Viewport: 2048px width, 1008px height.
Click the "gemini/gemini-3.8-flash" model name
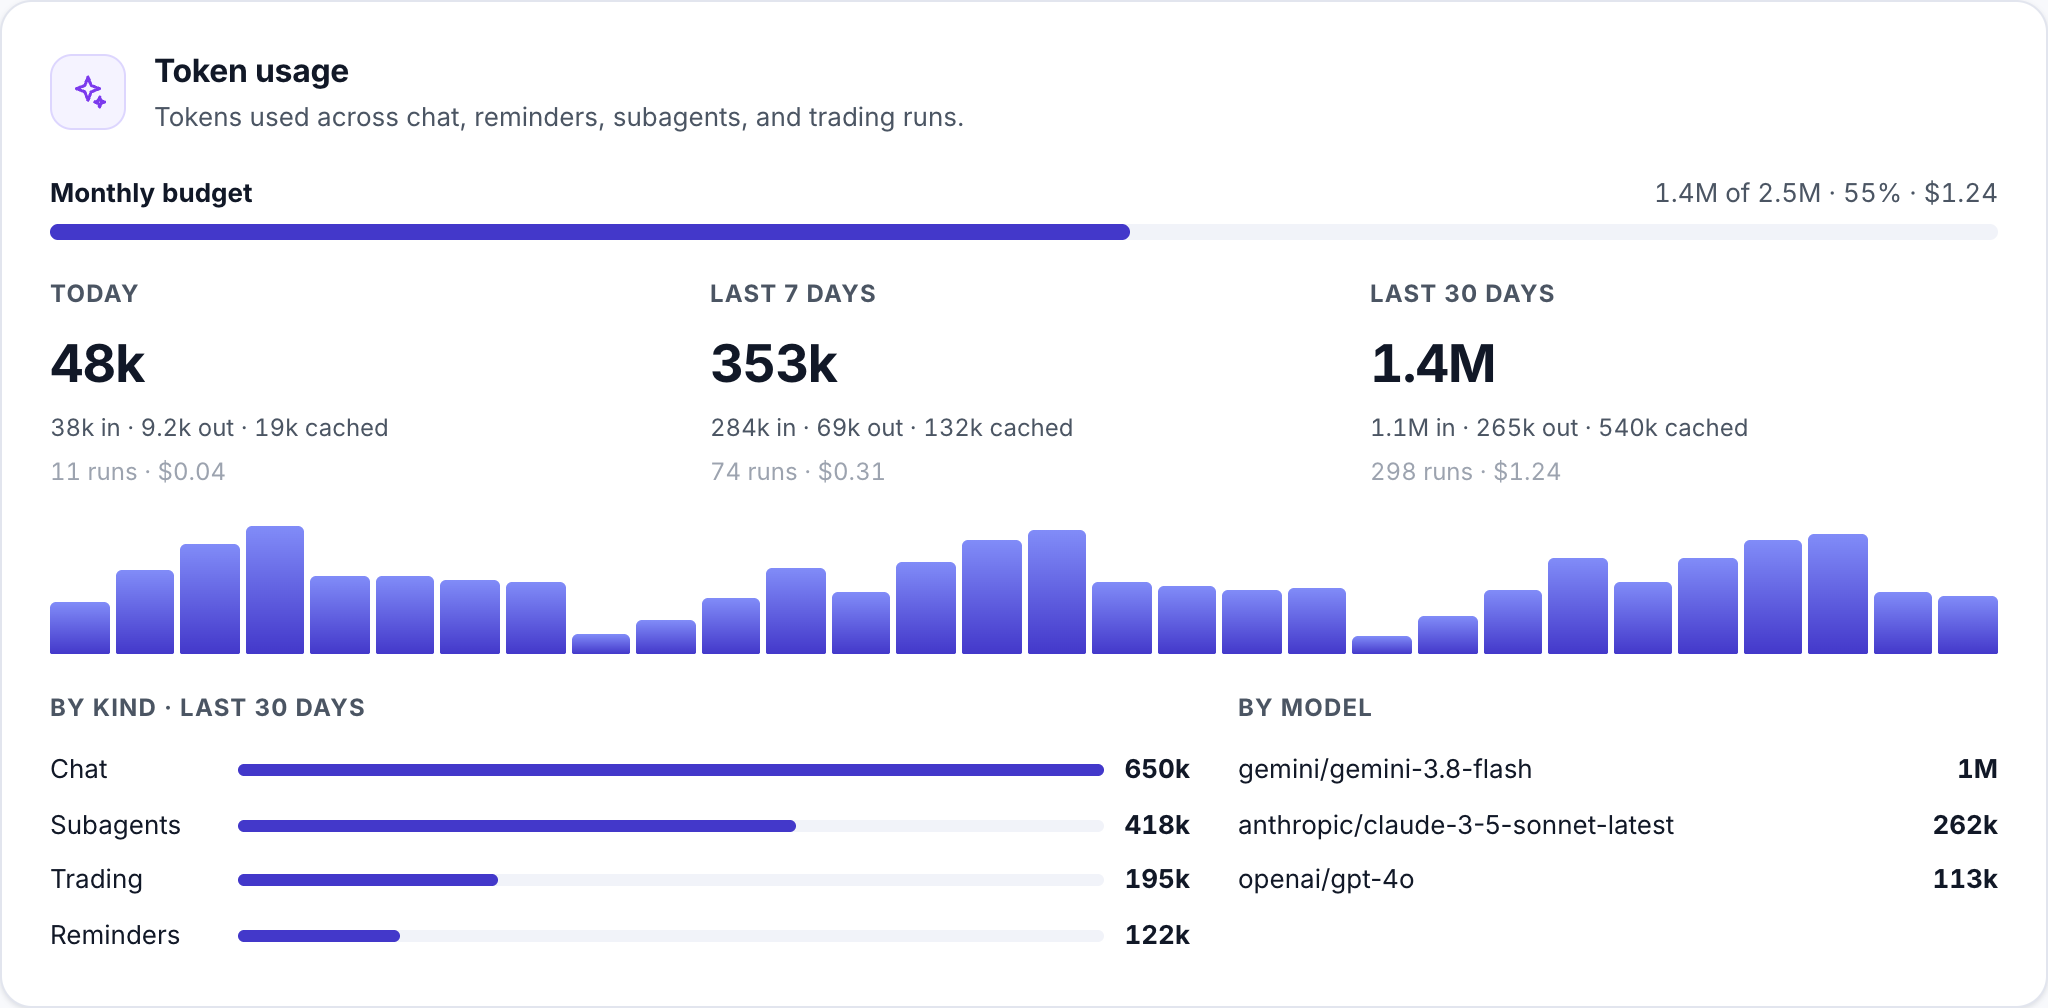click(x=1385, y=769)
